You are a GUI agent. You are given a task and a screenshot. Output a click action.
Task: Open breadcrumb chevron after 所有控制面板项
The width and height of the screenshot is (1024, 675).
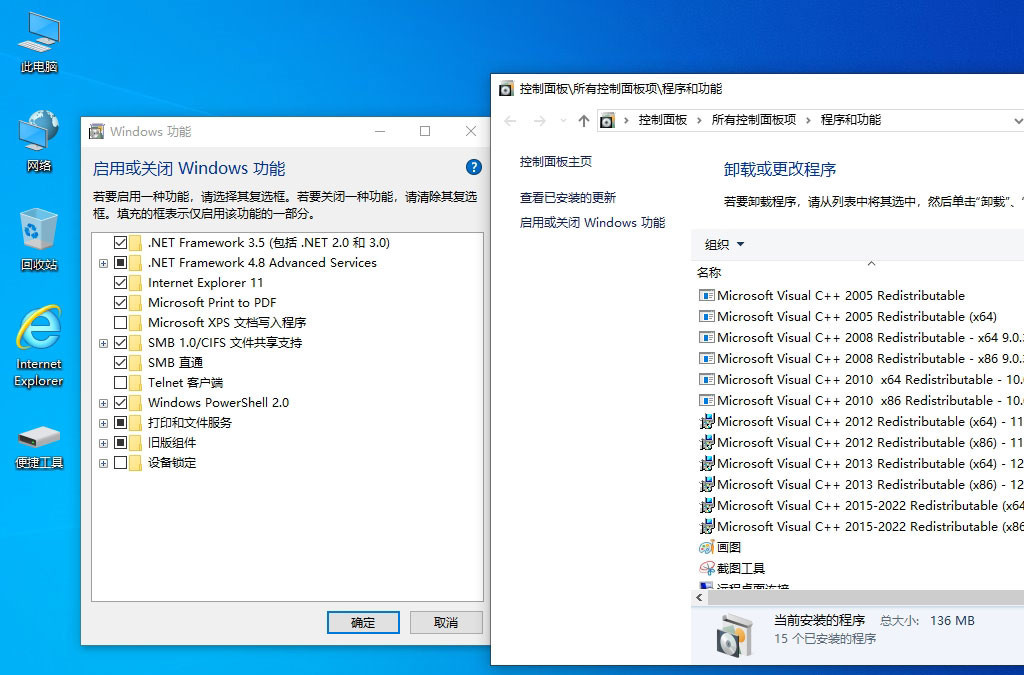[x=808, y=121]
